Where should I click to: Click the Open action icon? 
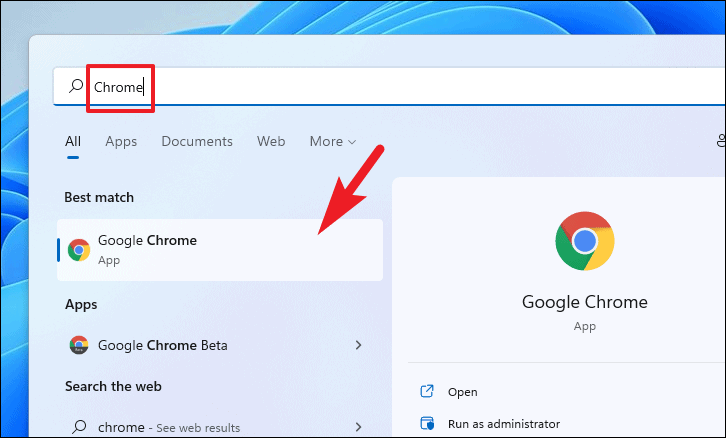(427, 391)
